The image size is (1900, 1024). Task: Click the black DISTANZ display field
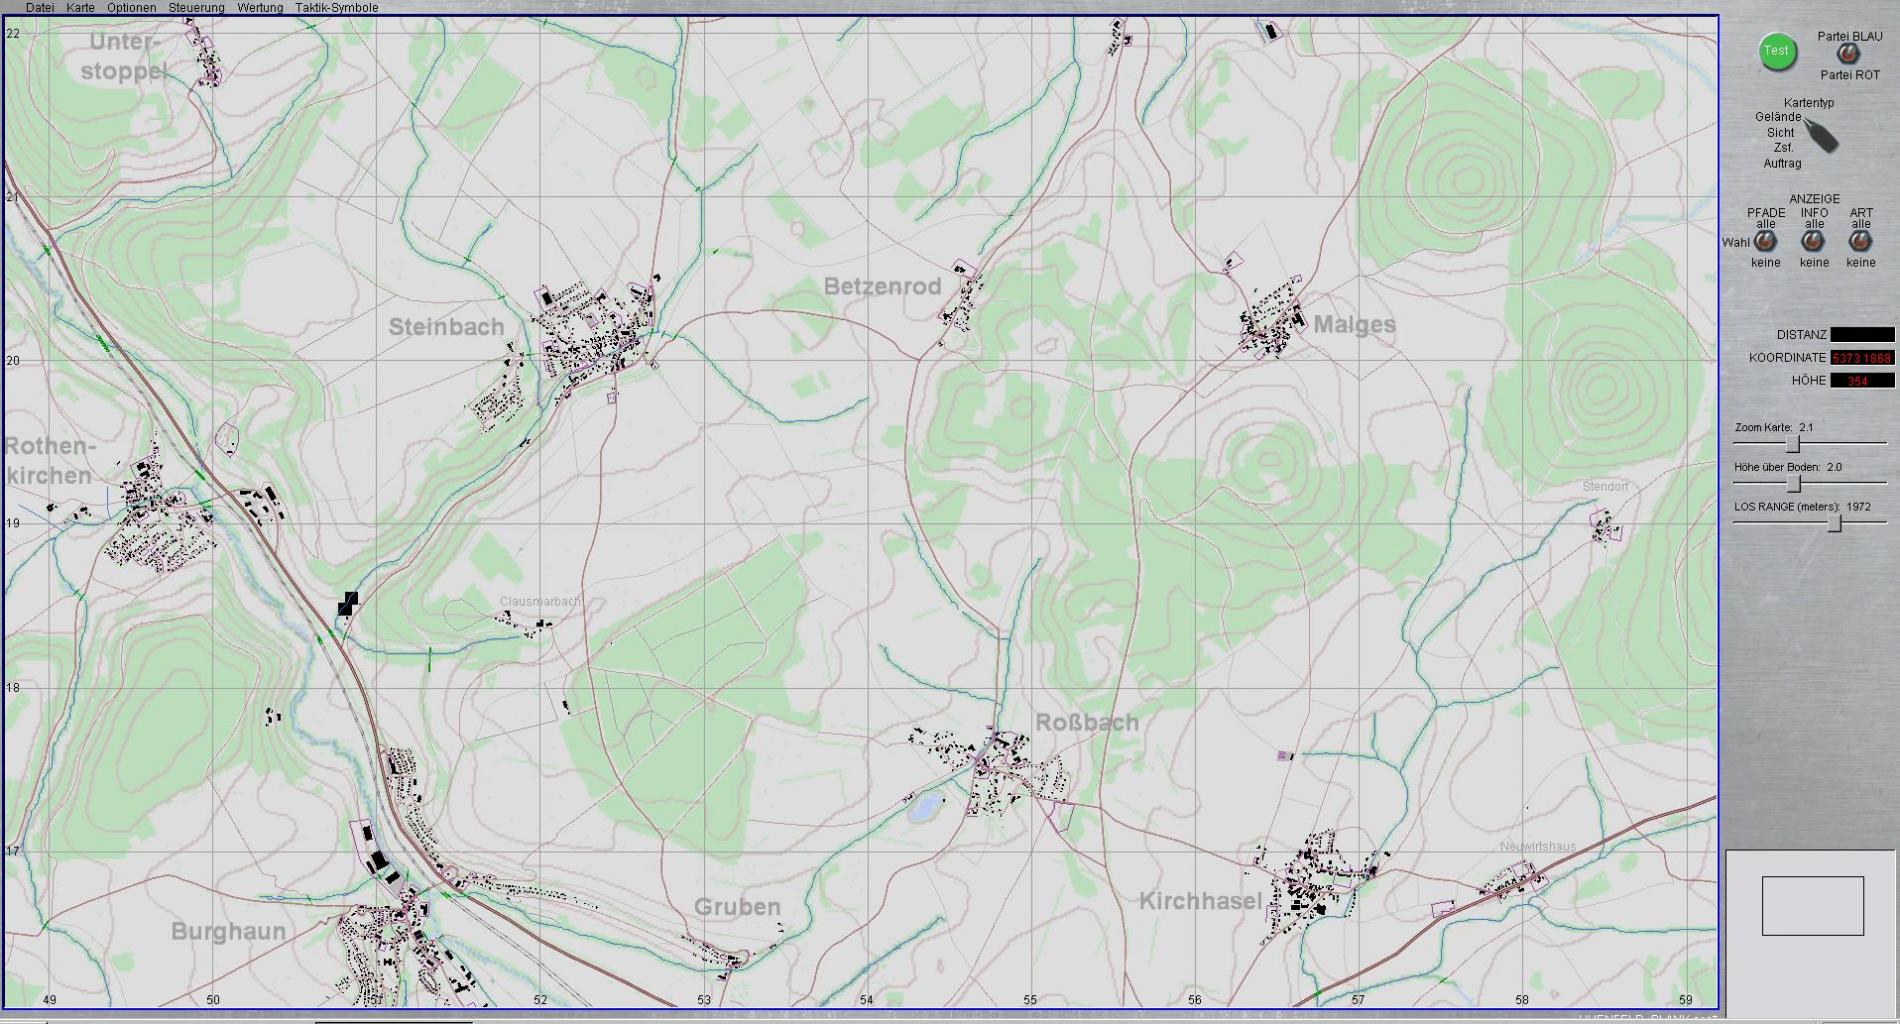1862,335
